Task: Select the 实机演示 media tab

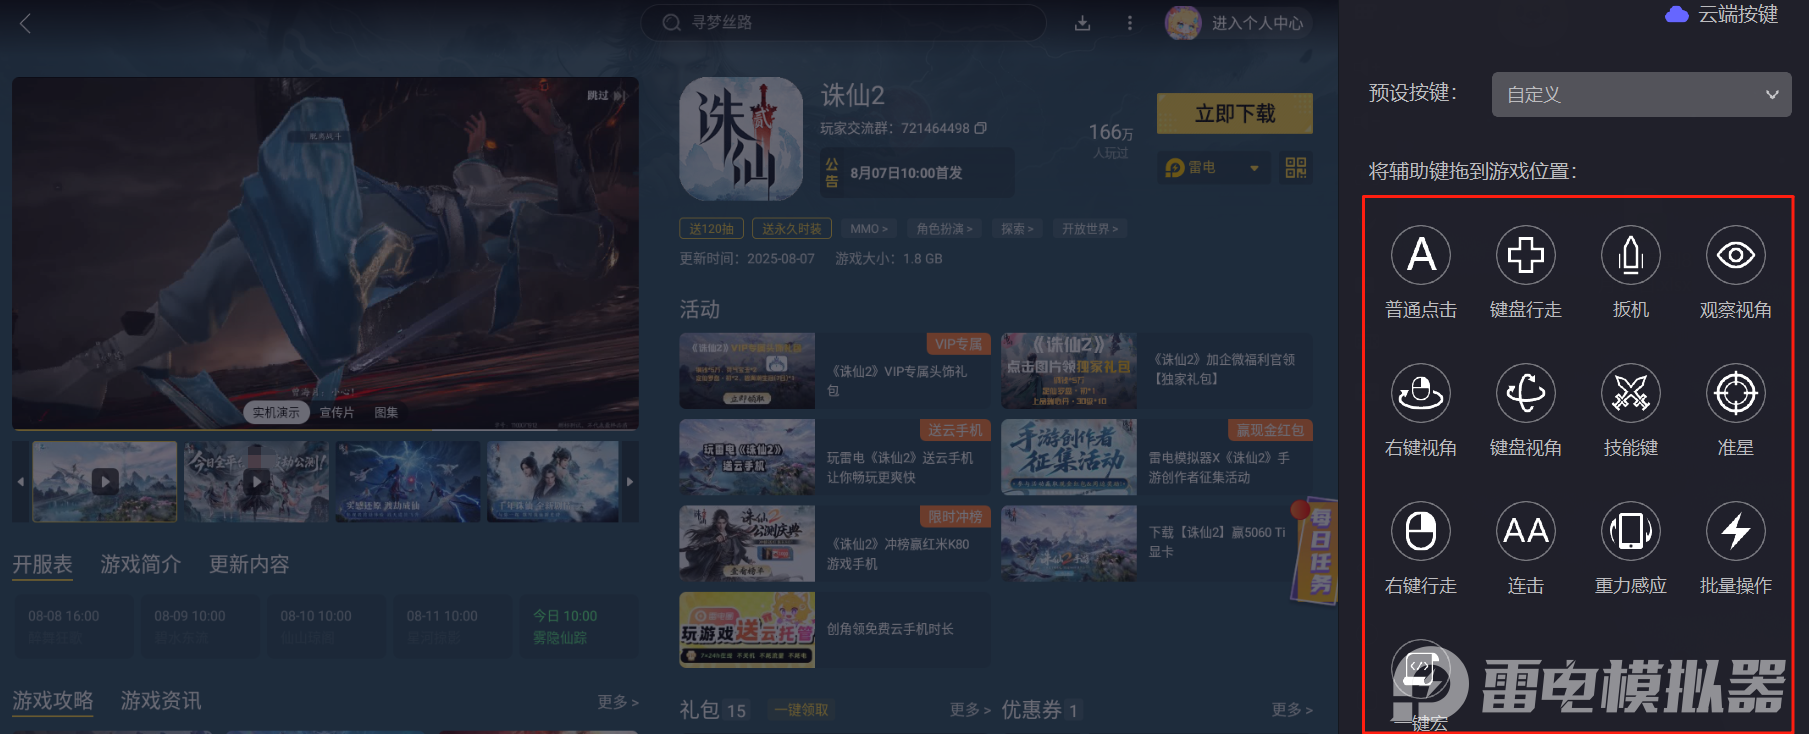Action: click(x=276, y=412)
